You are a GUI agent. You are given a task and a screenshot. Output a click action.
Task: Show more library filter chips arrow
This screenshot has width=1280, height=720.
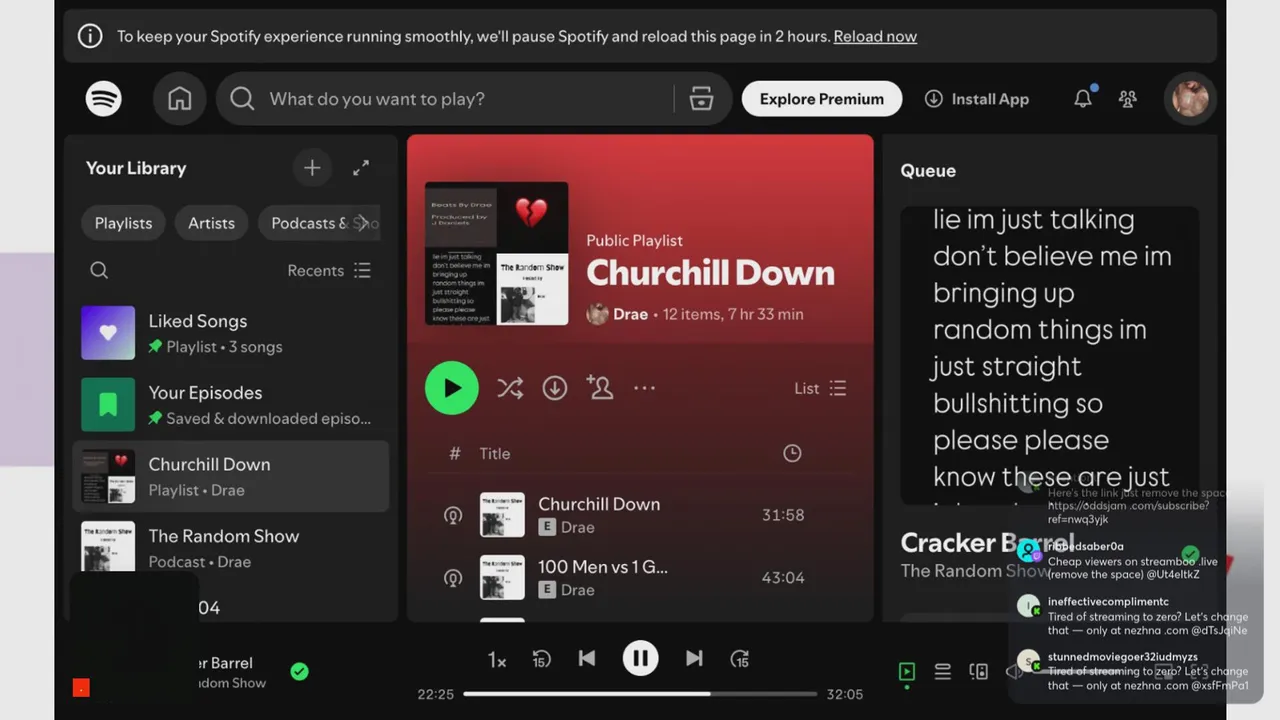pyautogui.click(x=362, y=223)
